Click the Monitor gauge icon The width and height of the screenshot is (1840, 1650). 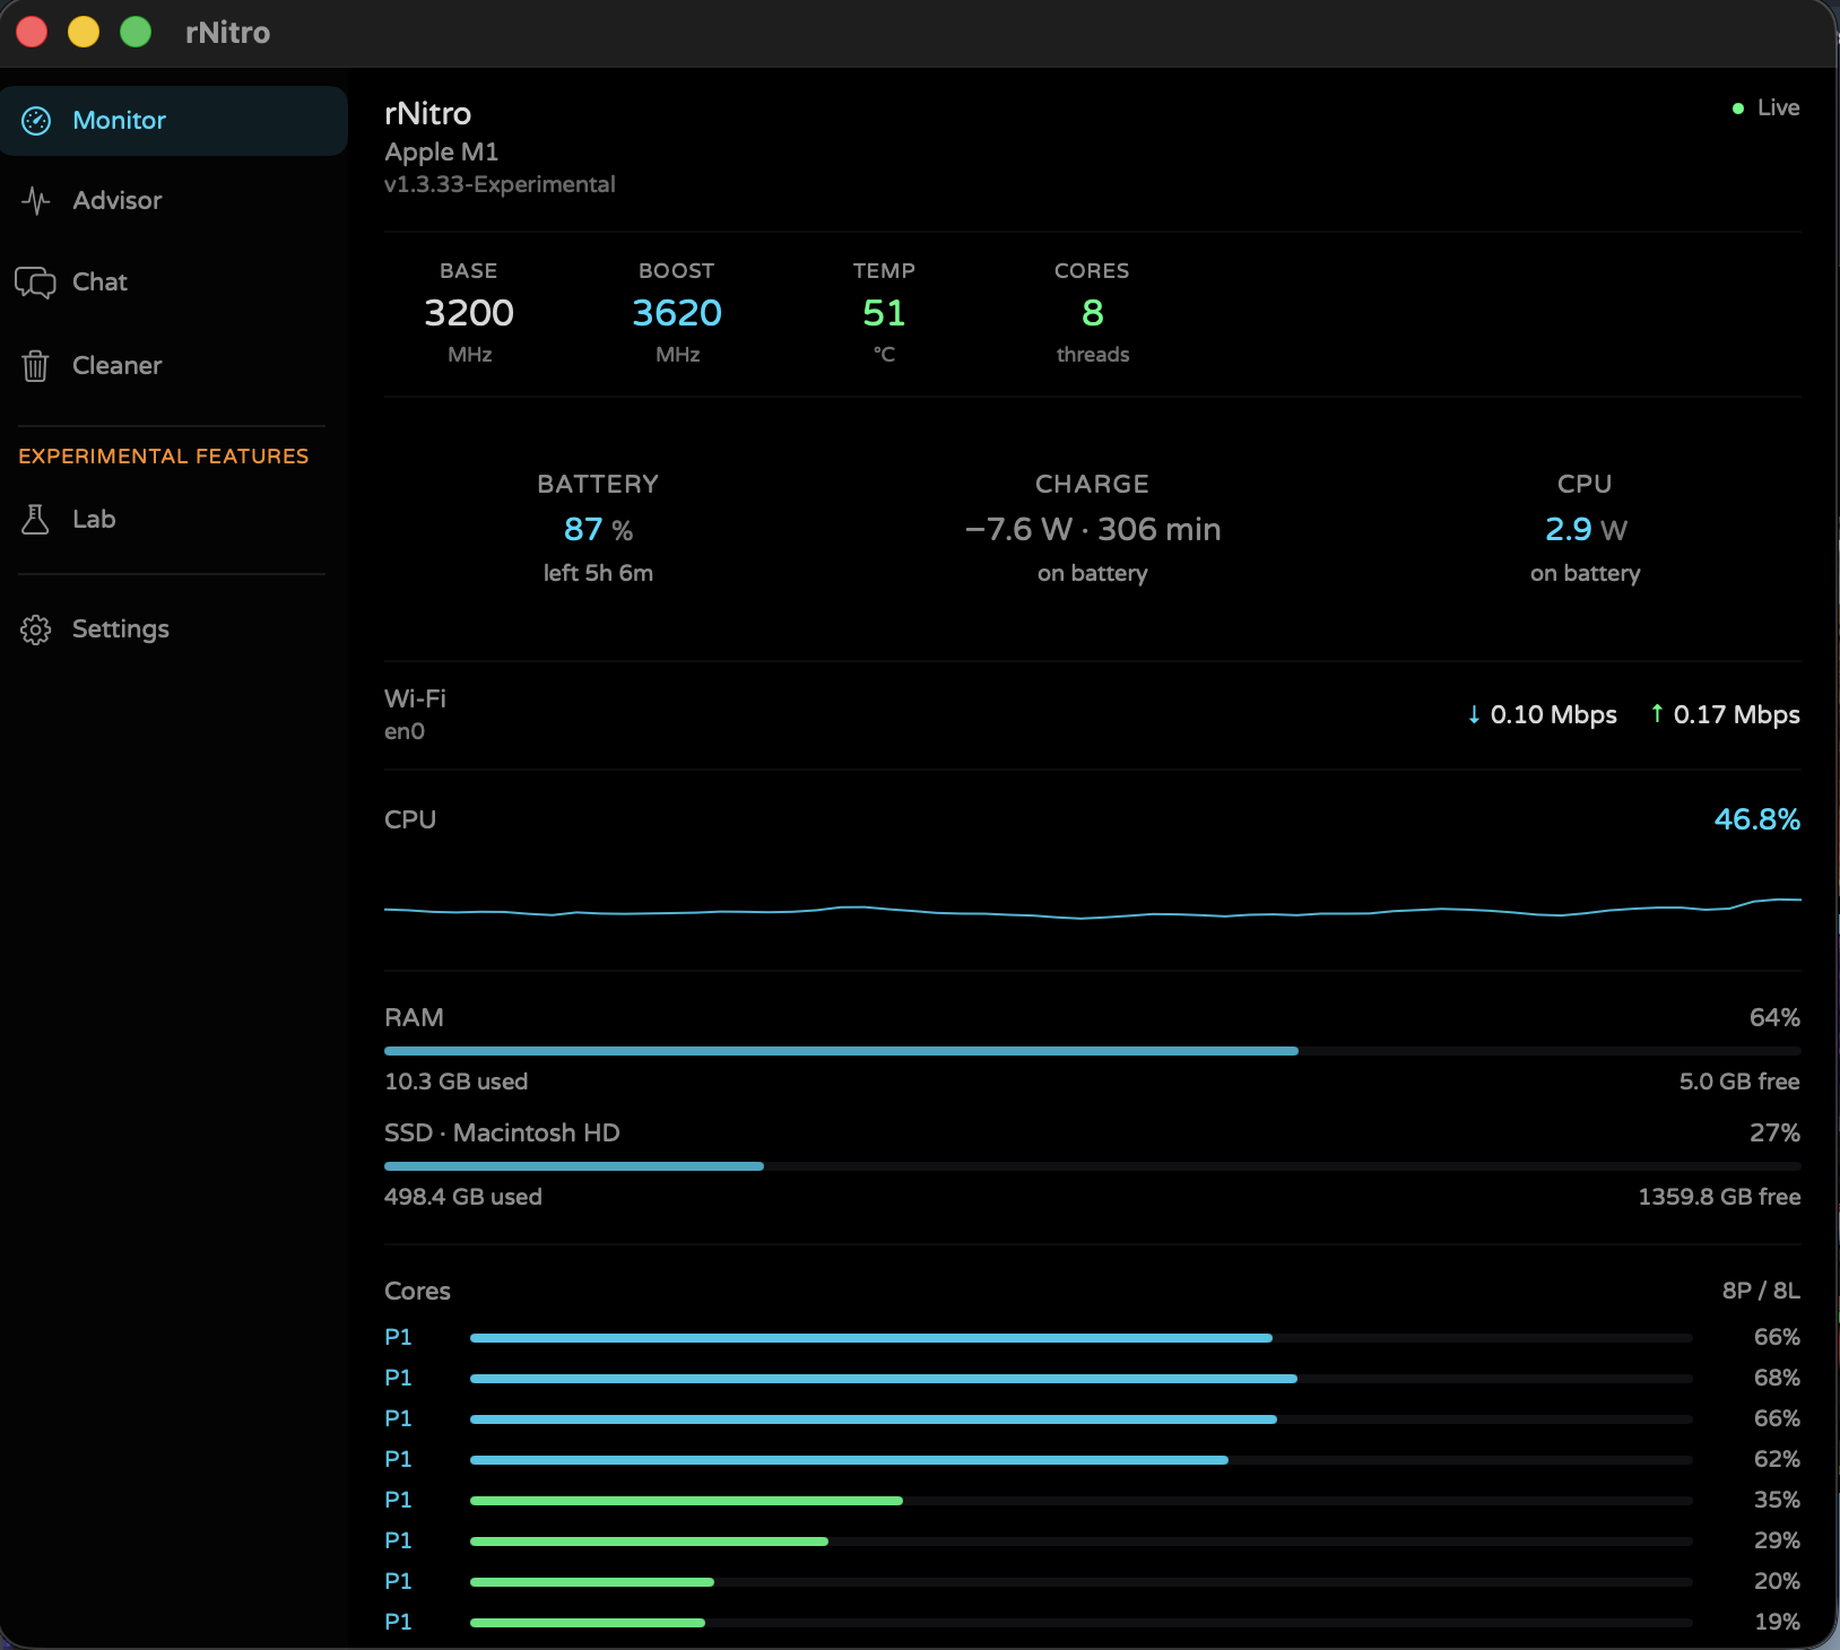tap(36, 121)
